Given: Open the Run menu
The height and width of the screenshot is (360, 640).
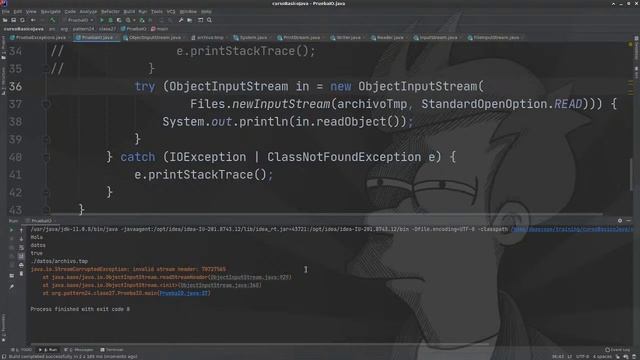Looking at the screenshot, I should tap(143, 12).
